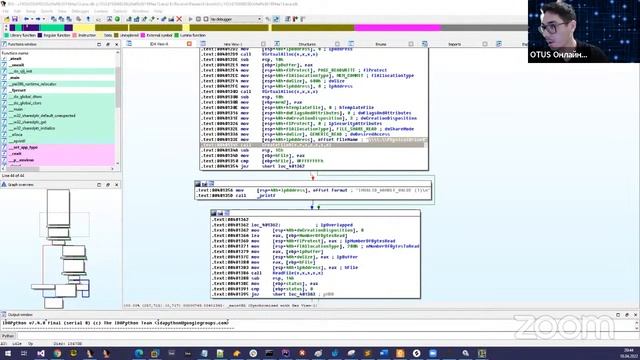Switch to the Structures tab
Screen dimensions: 640x360
point(307,44)
